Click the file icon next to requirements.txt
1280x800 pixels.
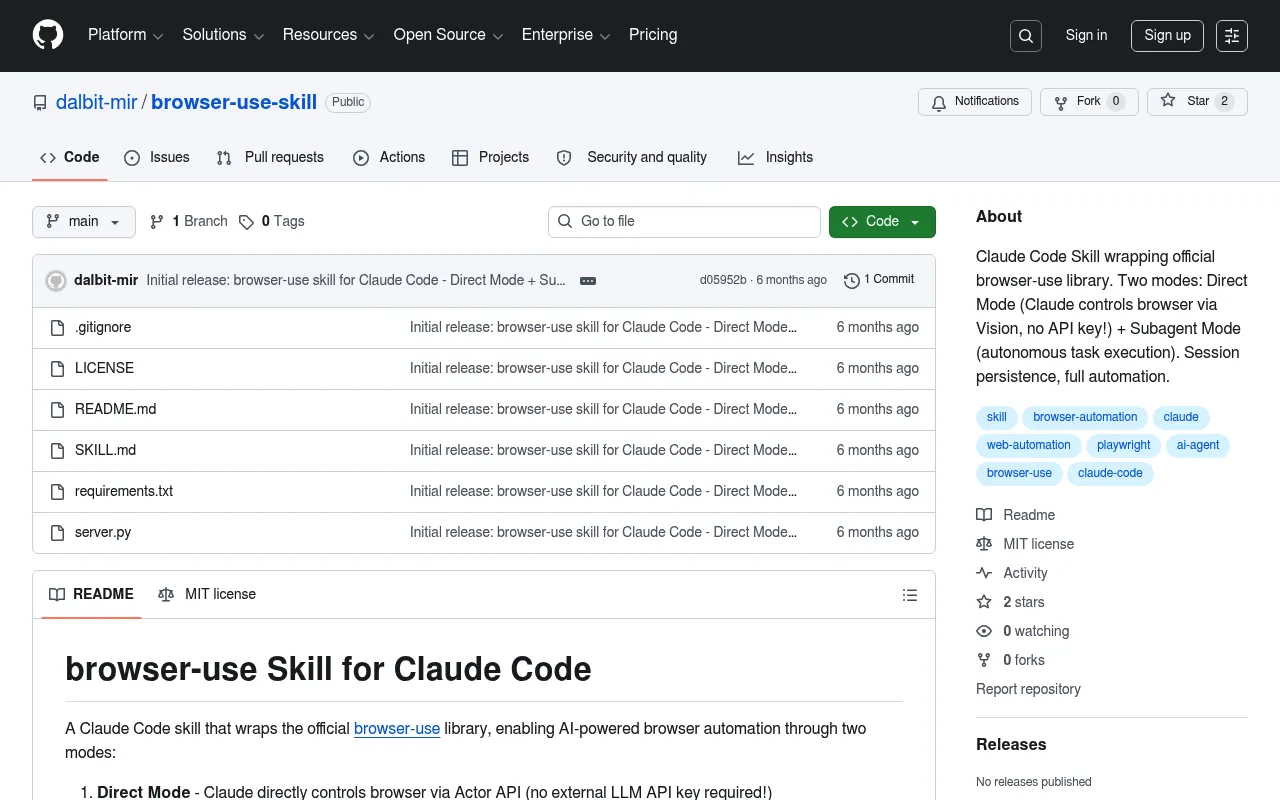point(58,492)
